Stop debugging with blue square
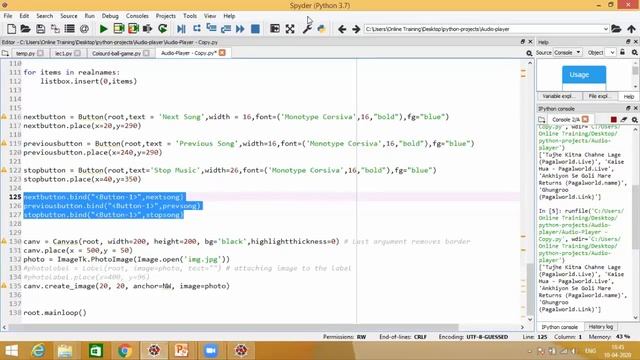Screen dimensions: 640x360 [255, 29]
